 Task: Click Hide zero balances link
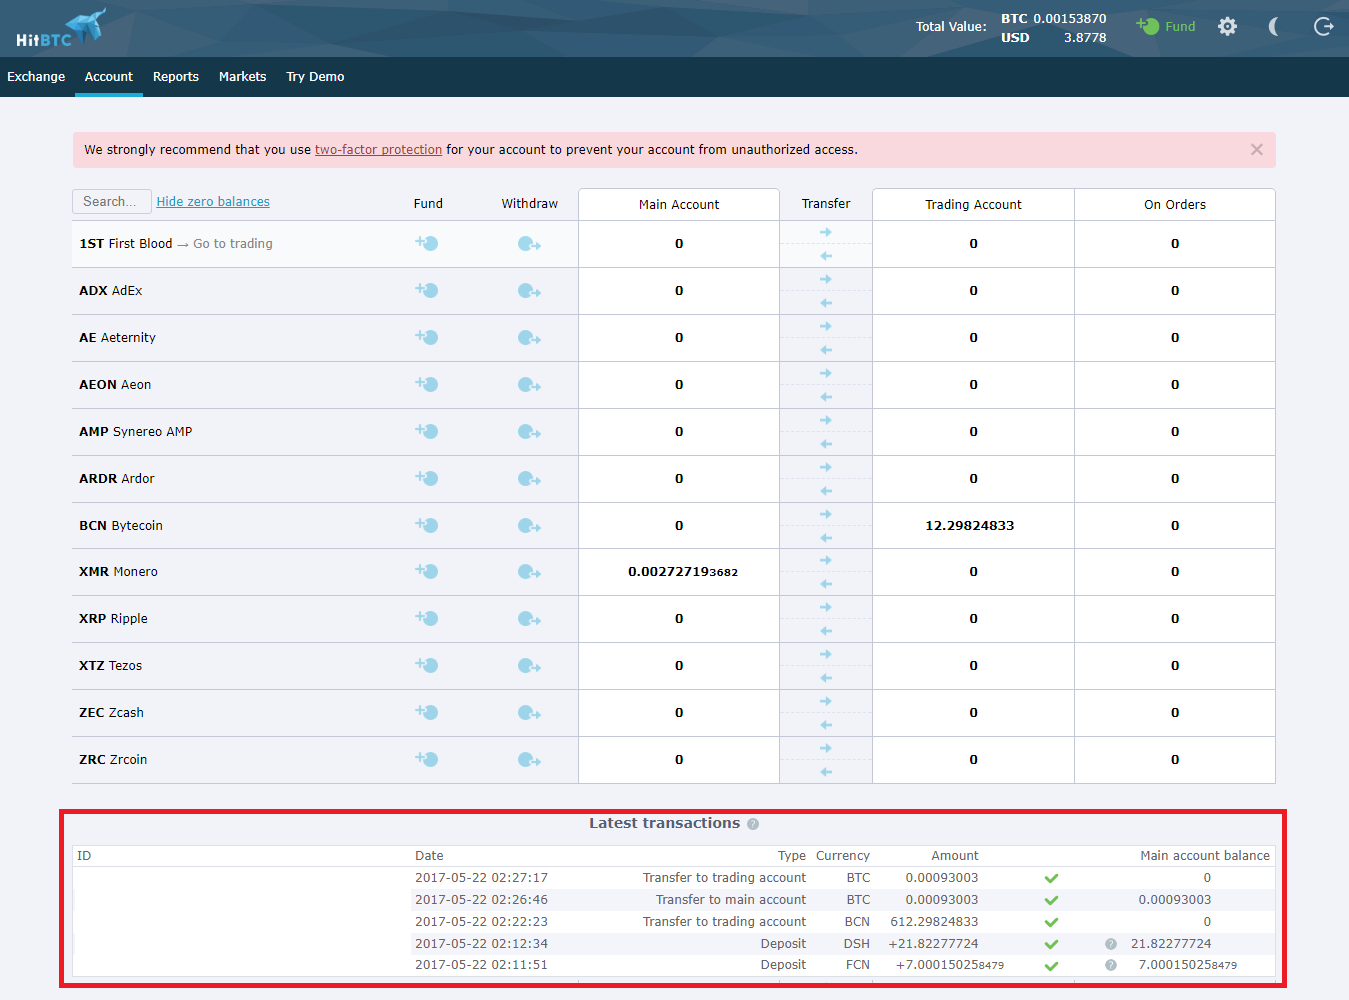pyautogui.click(x=213, y=202)
